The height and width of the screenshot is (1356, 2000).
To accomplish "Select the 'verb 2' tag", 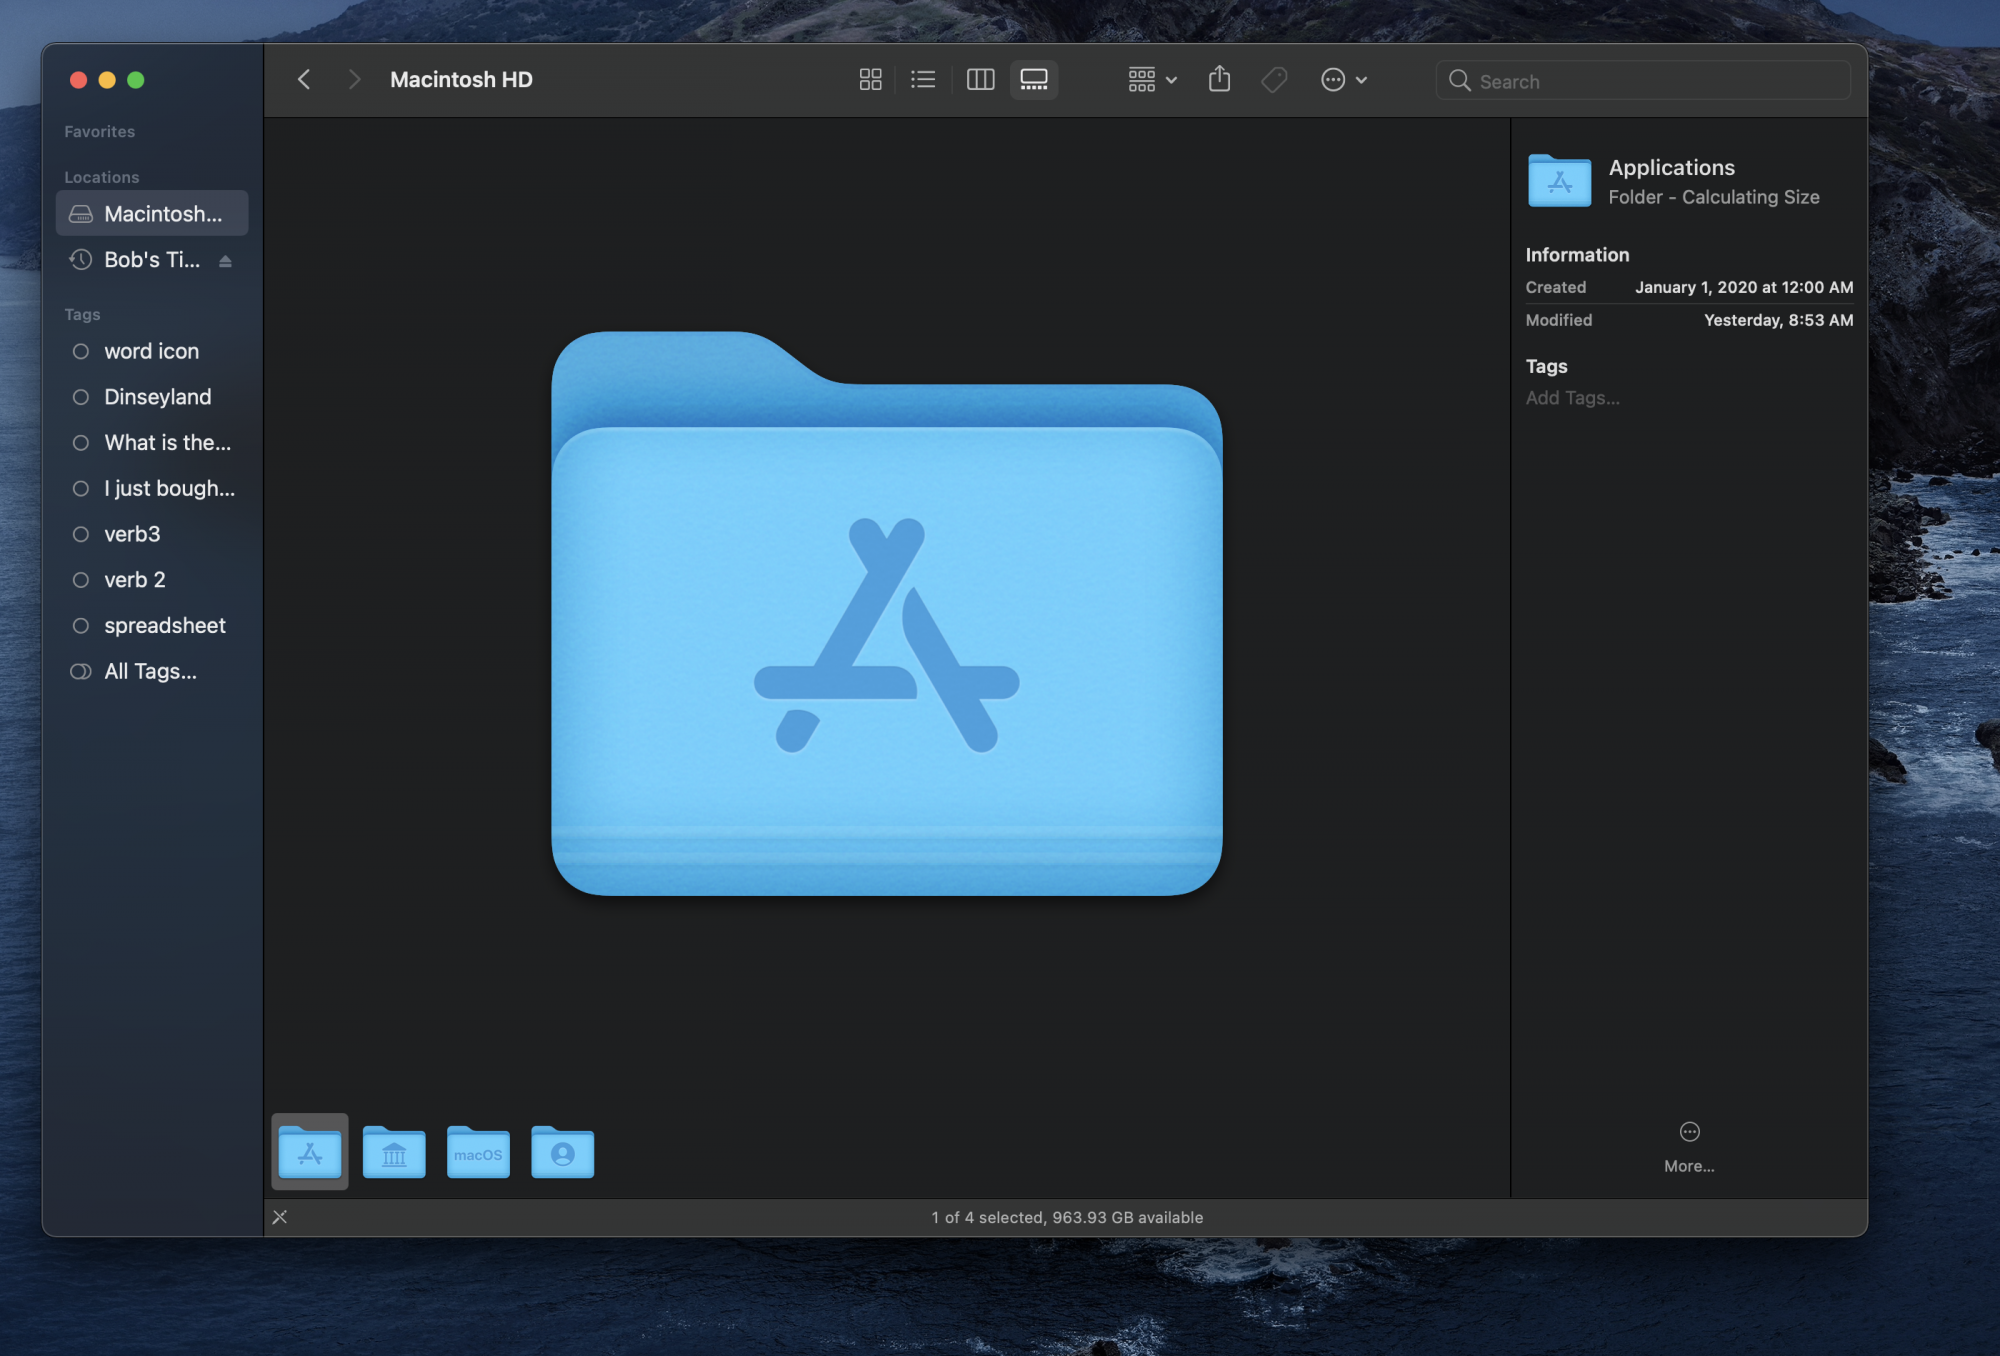I will pos(152,579).
